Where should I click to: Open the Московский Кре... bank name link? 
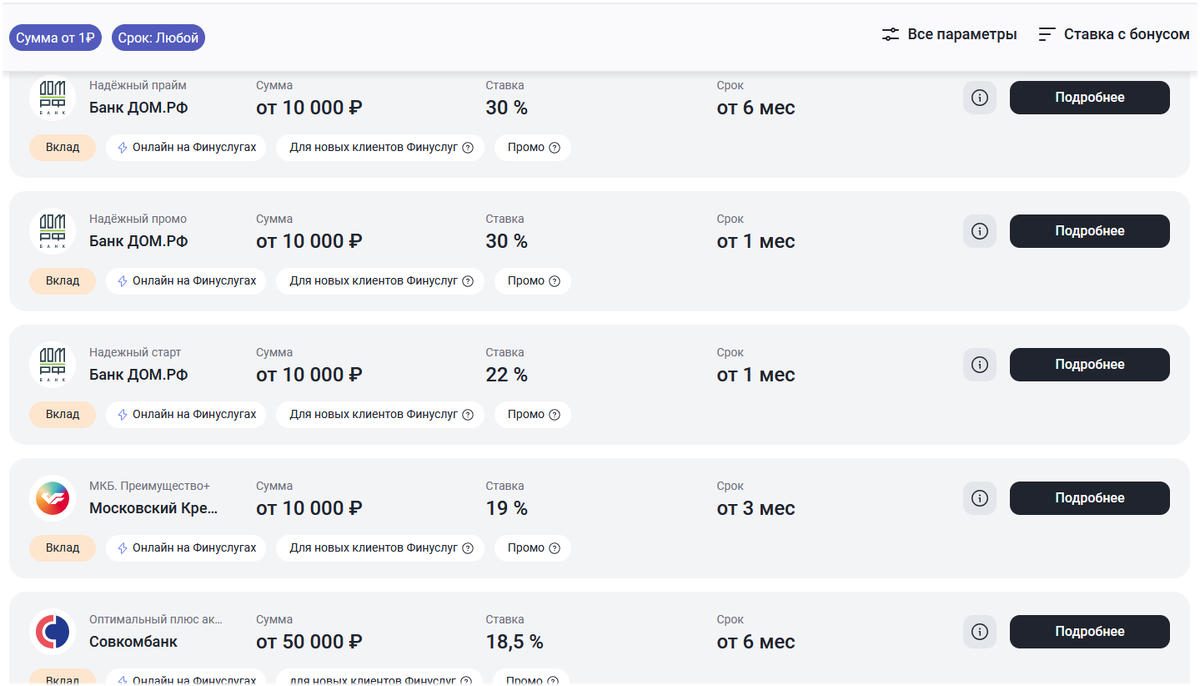point(153,508)
